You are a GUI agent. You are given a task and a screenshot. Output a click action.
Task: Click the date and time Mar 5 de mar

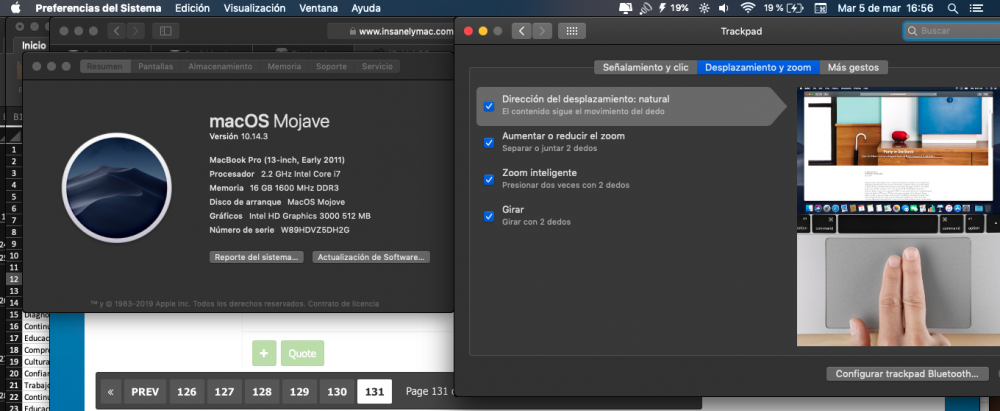pos(885,8)
